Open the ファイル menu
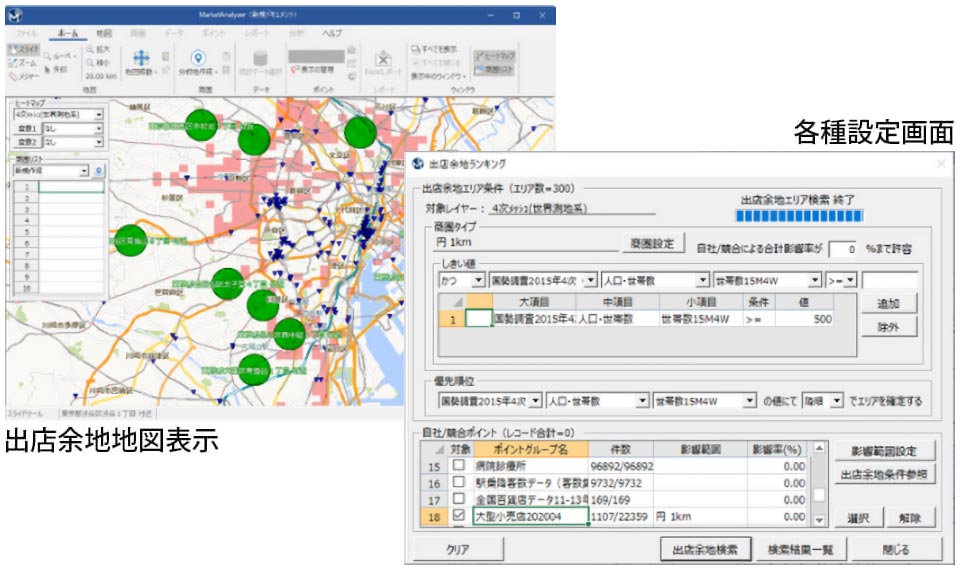Image resolution: width=960 pixels, height=570 pixels. pos(26,33)
